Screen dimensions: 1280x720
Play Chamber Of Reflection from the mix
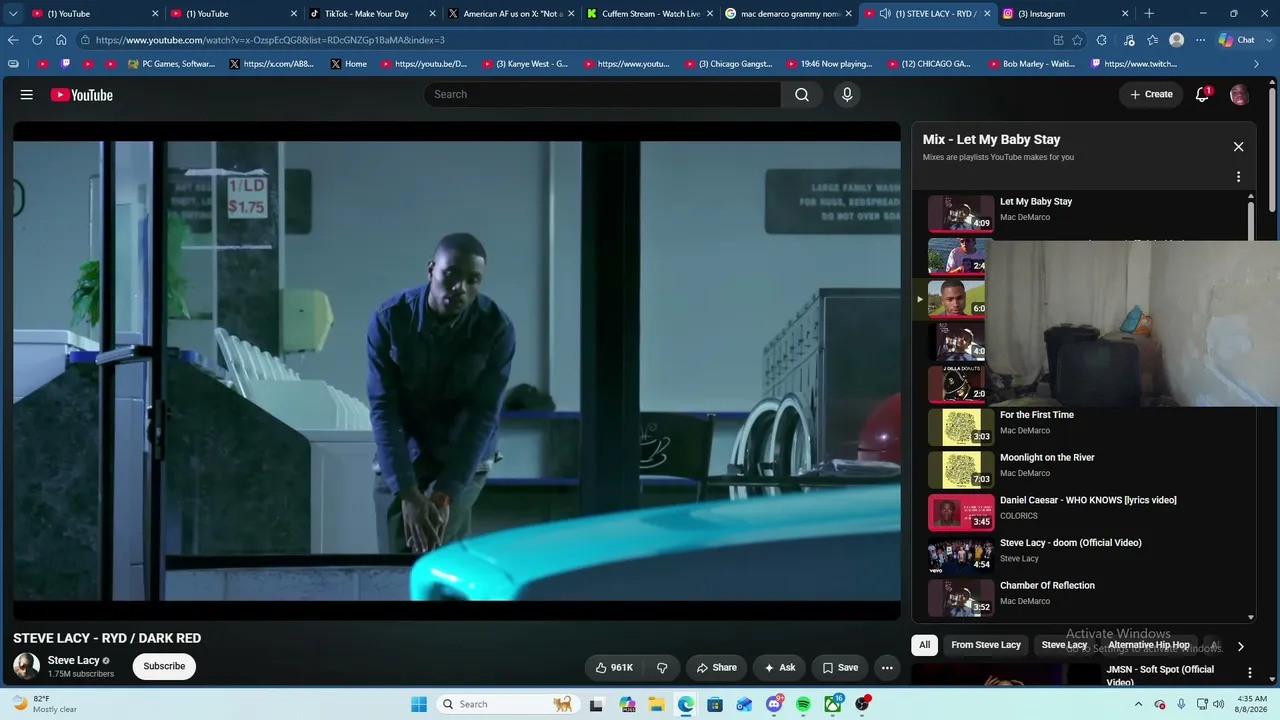[x=1084, y=597]
